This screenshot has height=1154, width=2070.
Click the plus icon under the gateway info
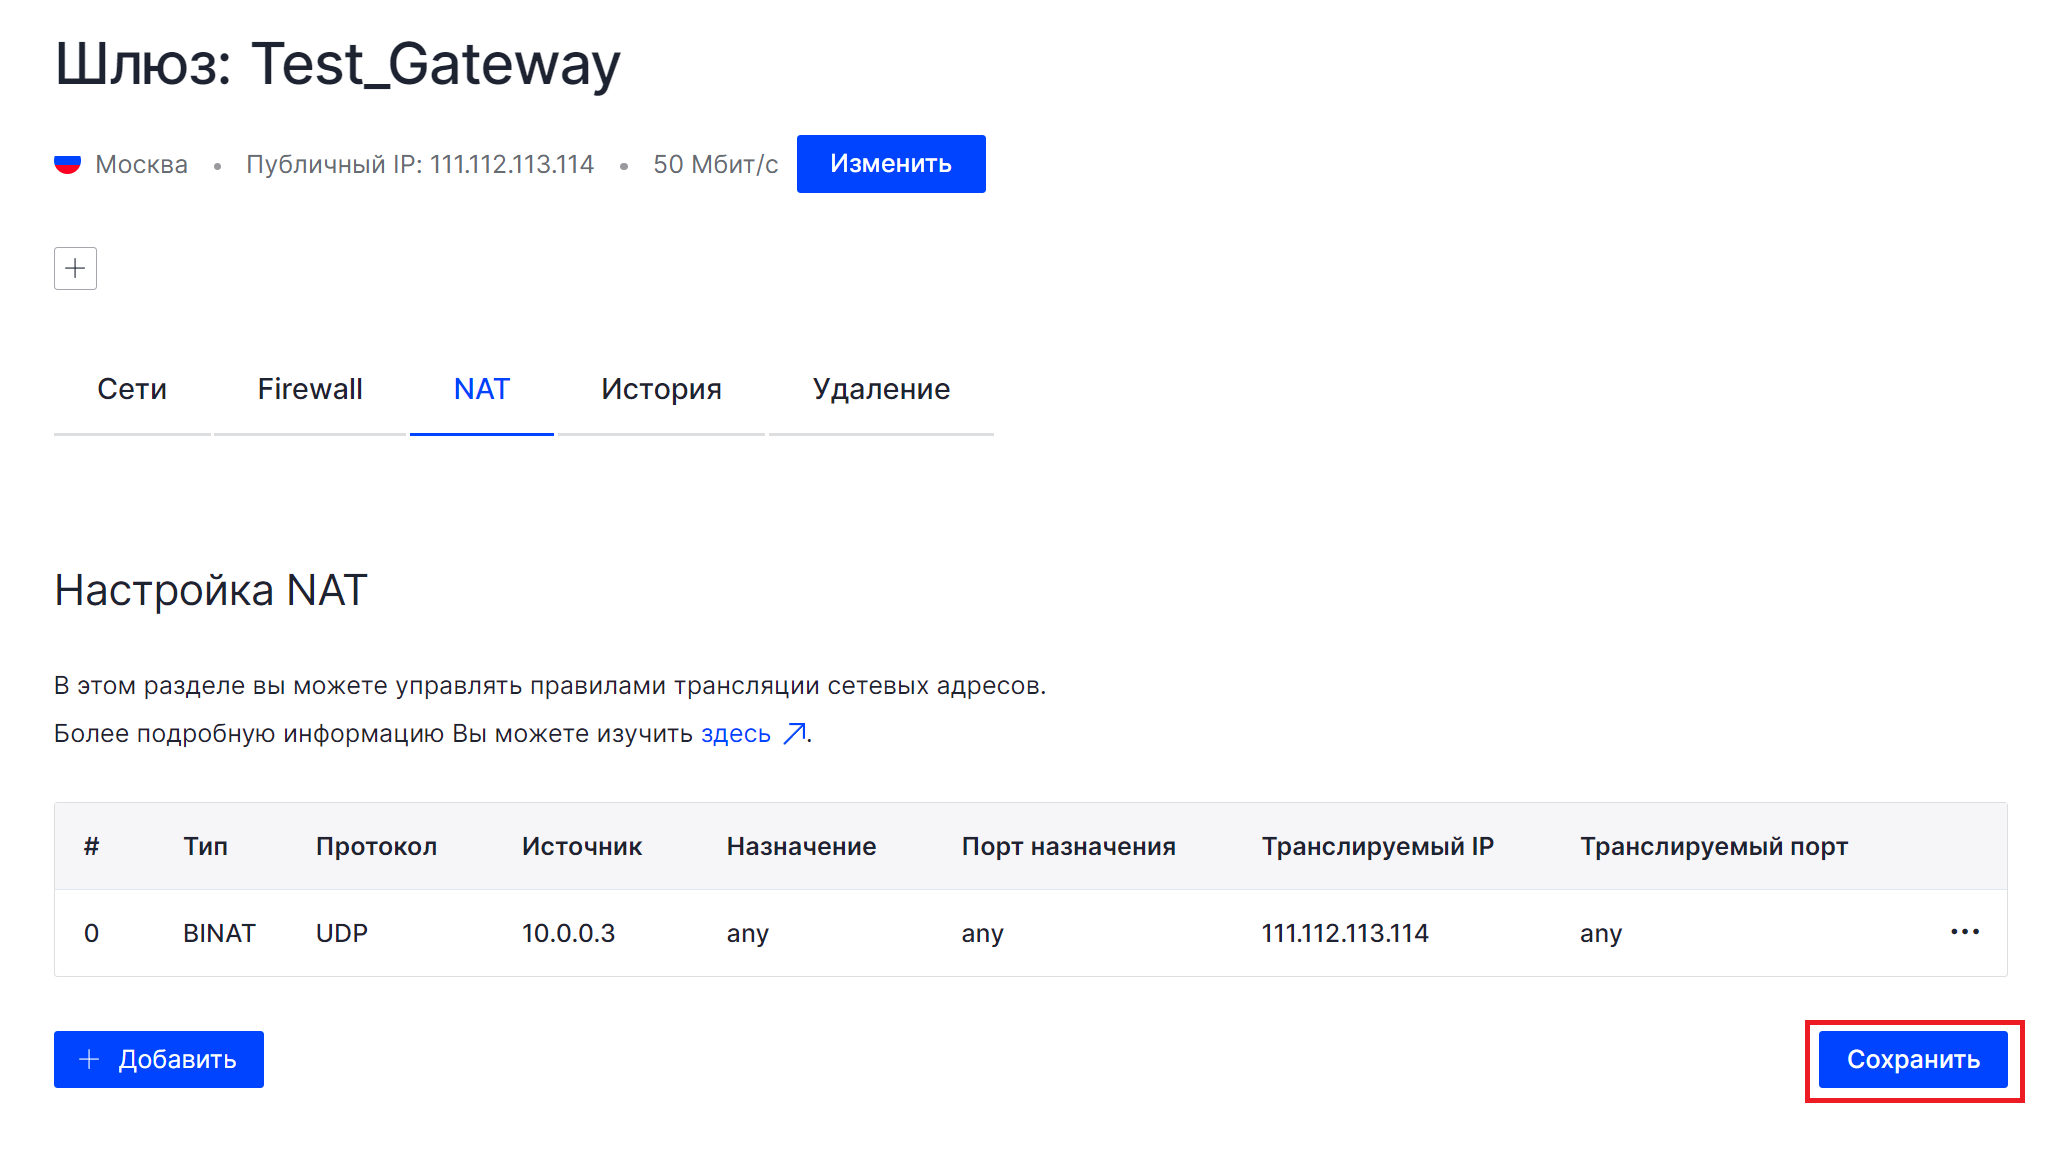(x=75, y=268)
